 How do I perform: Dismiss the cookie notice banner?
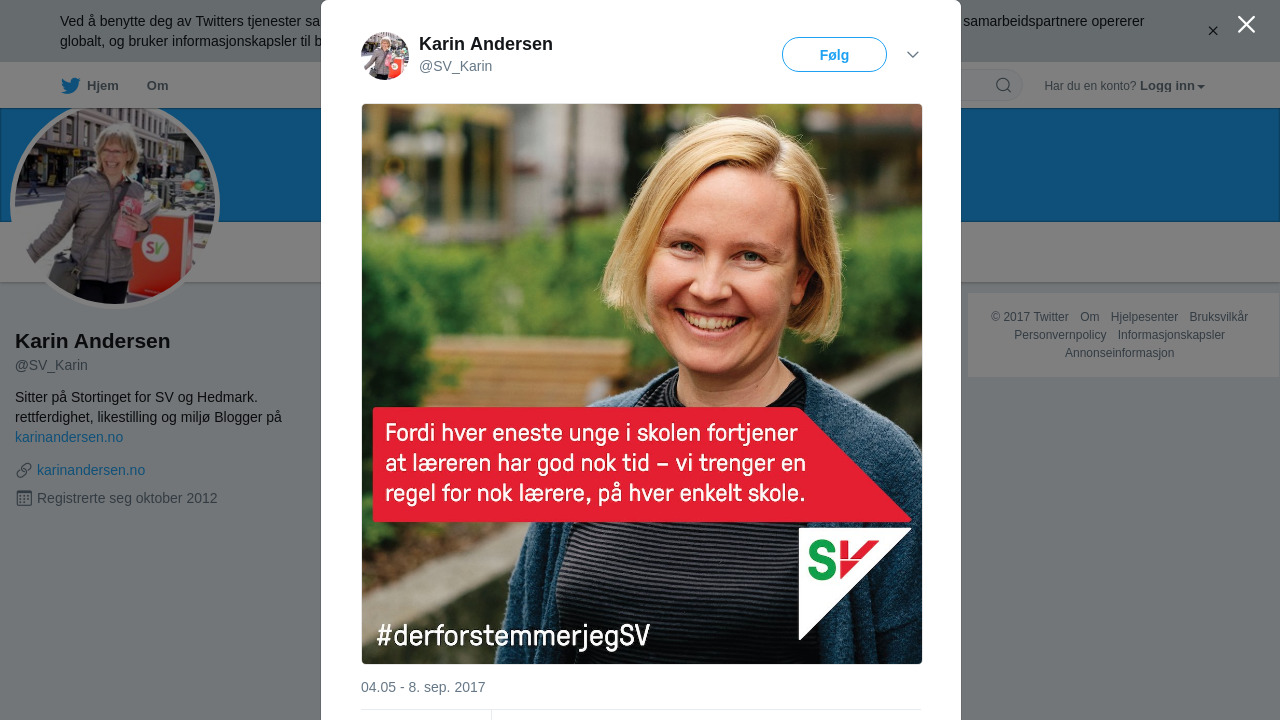(1213, 31)
